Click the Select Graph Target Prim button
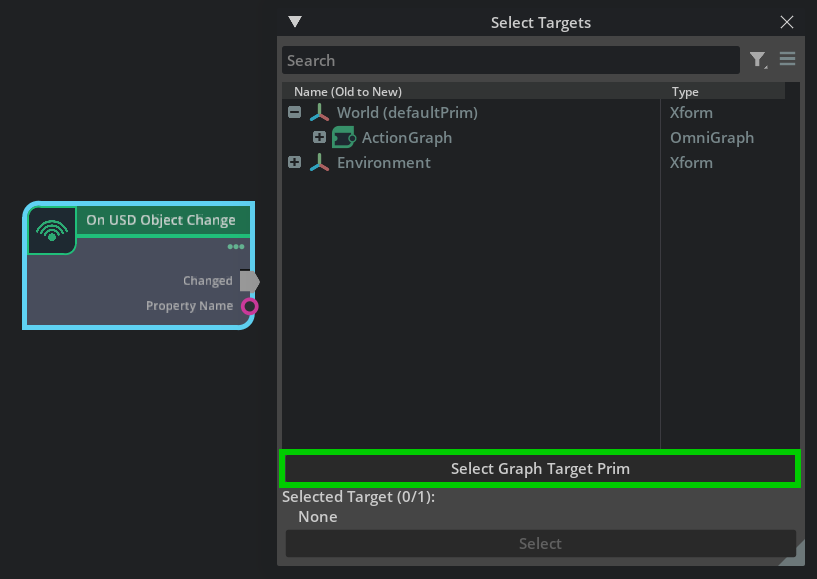 pyautogui.click(x=540, y=469)
